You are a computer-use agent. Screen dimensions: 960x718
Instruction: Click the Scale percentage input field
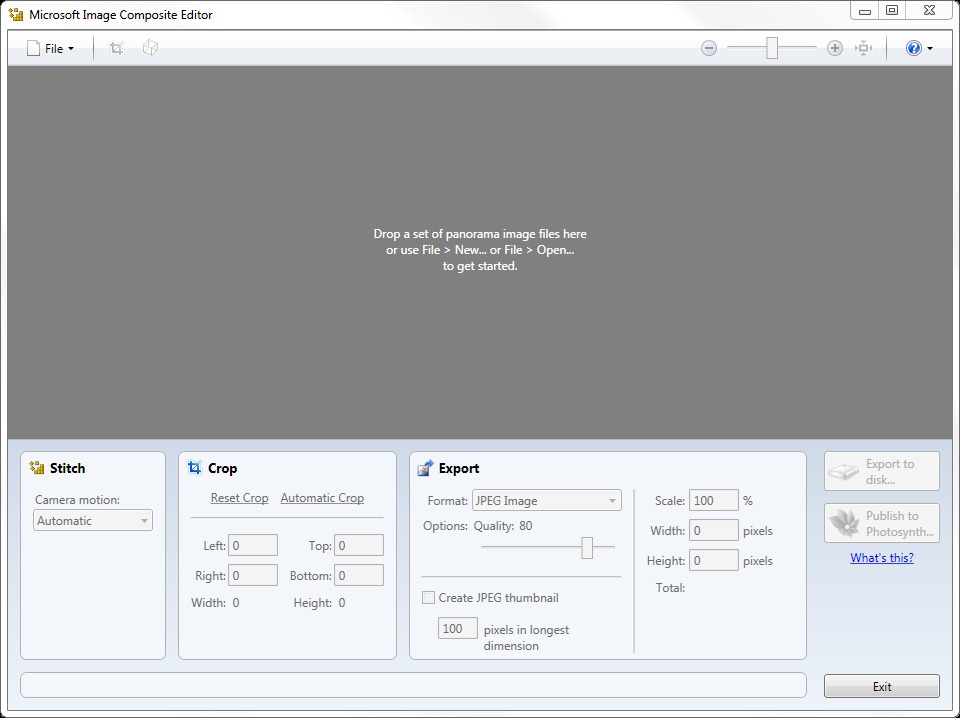(713, 501)
